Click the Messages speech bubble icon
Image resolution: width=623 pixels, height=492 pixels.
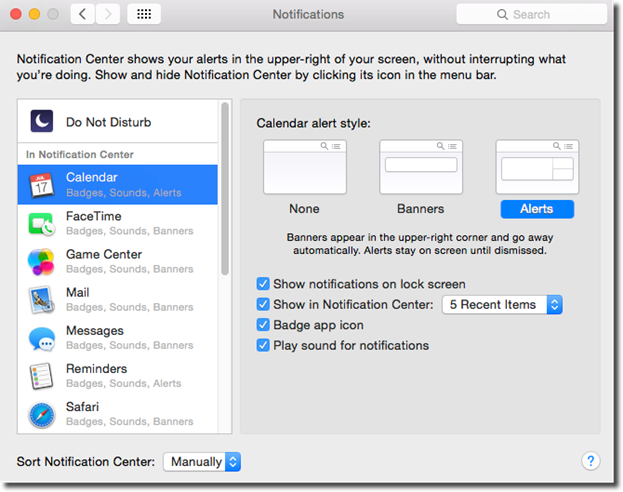(42, 339)
